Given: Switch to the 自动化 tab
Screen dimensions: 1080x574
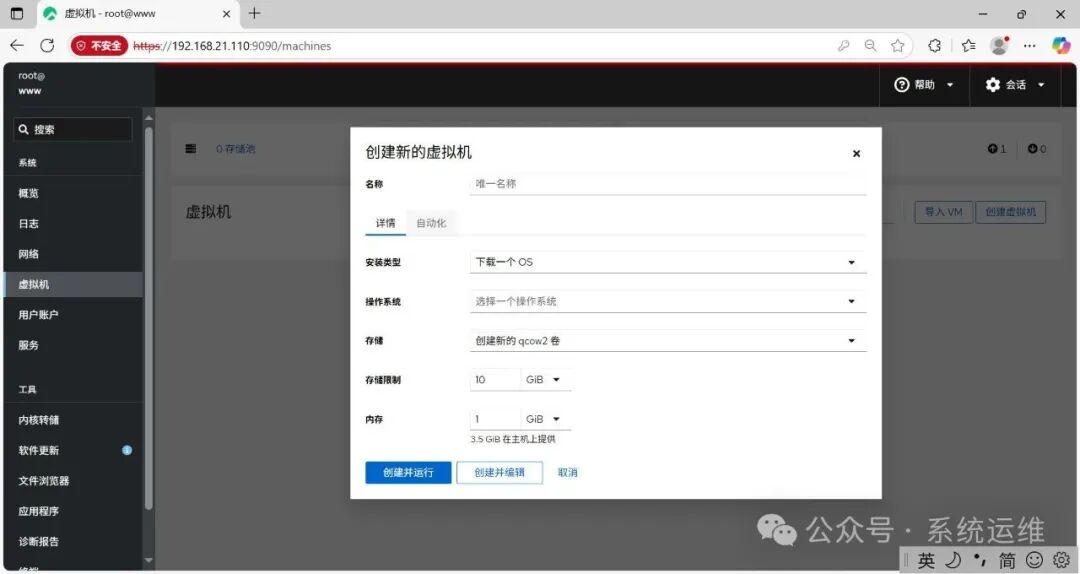Looking at the screenshot, I should tap(431, 223).
